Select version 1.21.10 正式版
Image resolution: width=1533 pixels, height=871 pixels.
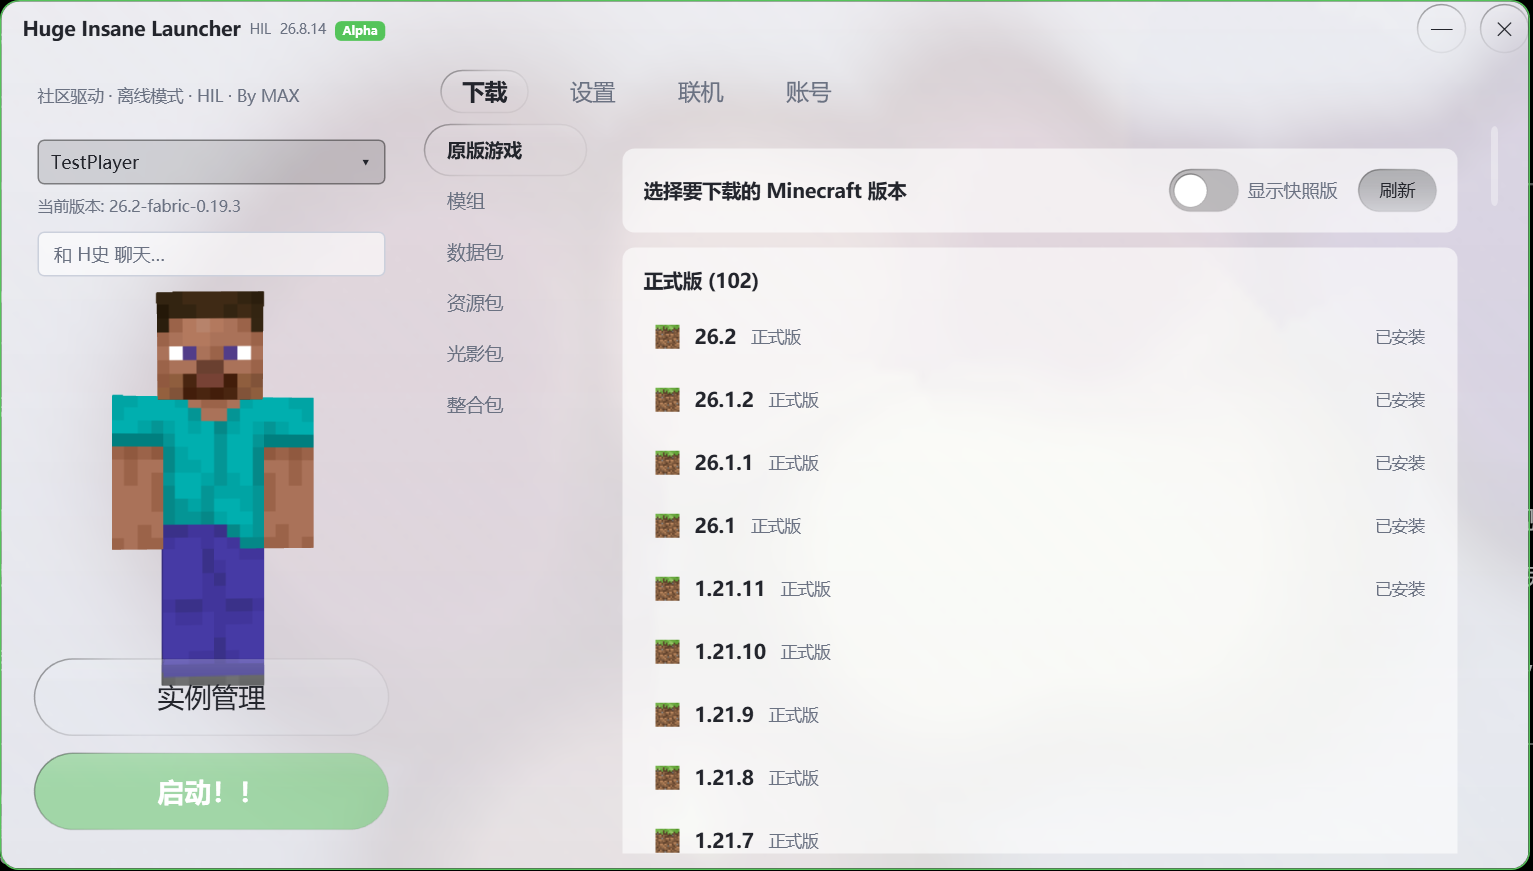(1040, 652)
